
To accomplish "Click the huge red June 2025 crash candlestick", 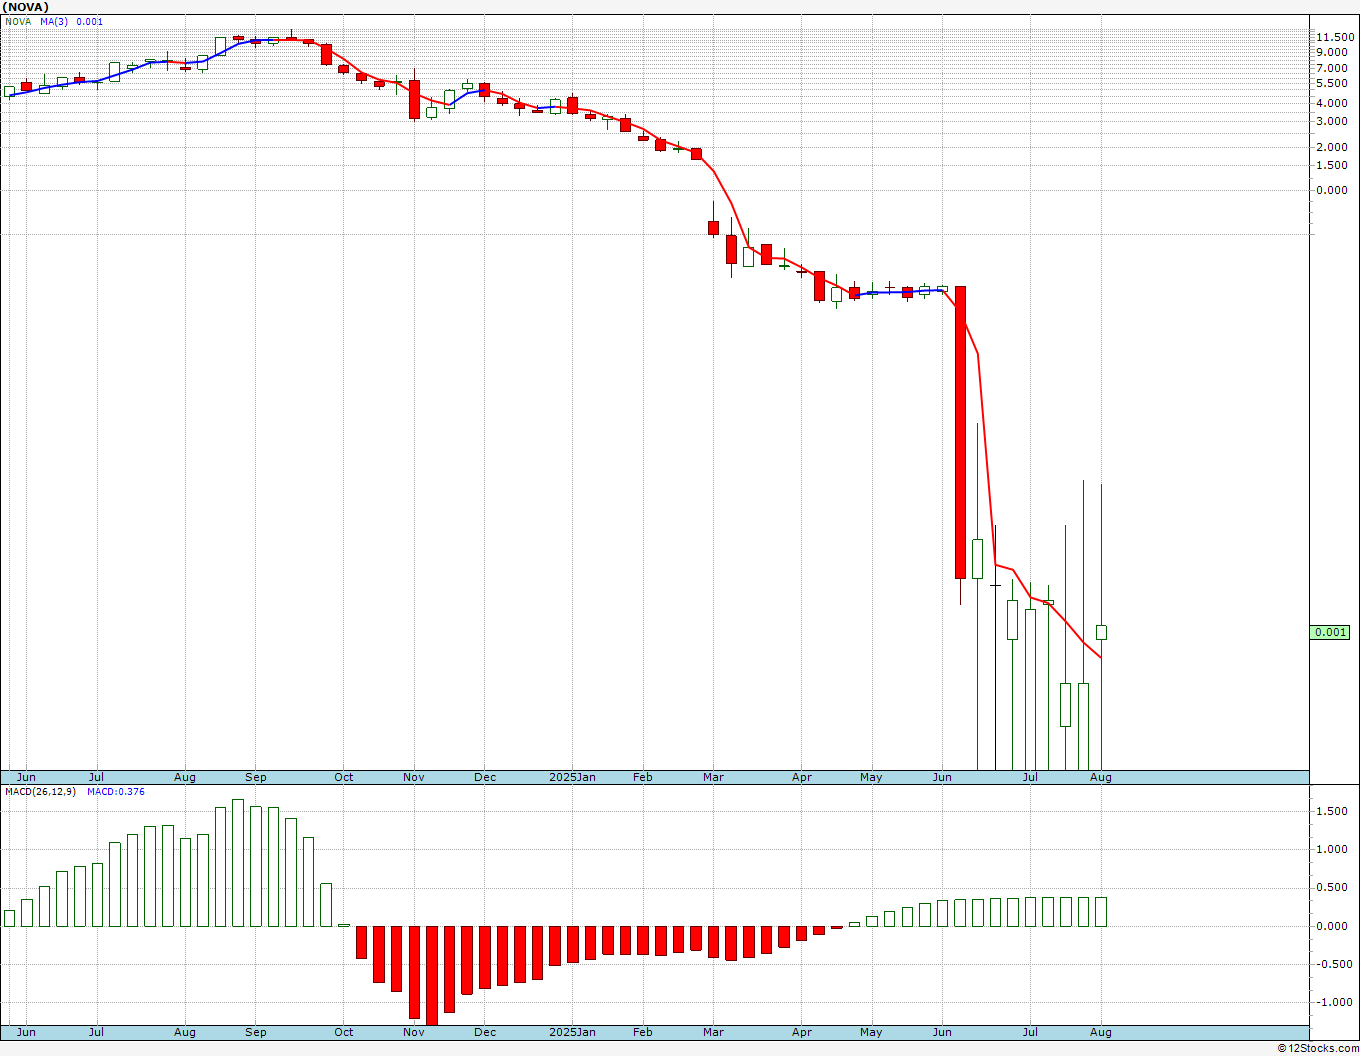I will pos(960,432).
